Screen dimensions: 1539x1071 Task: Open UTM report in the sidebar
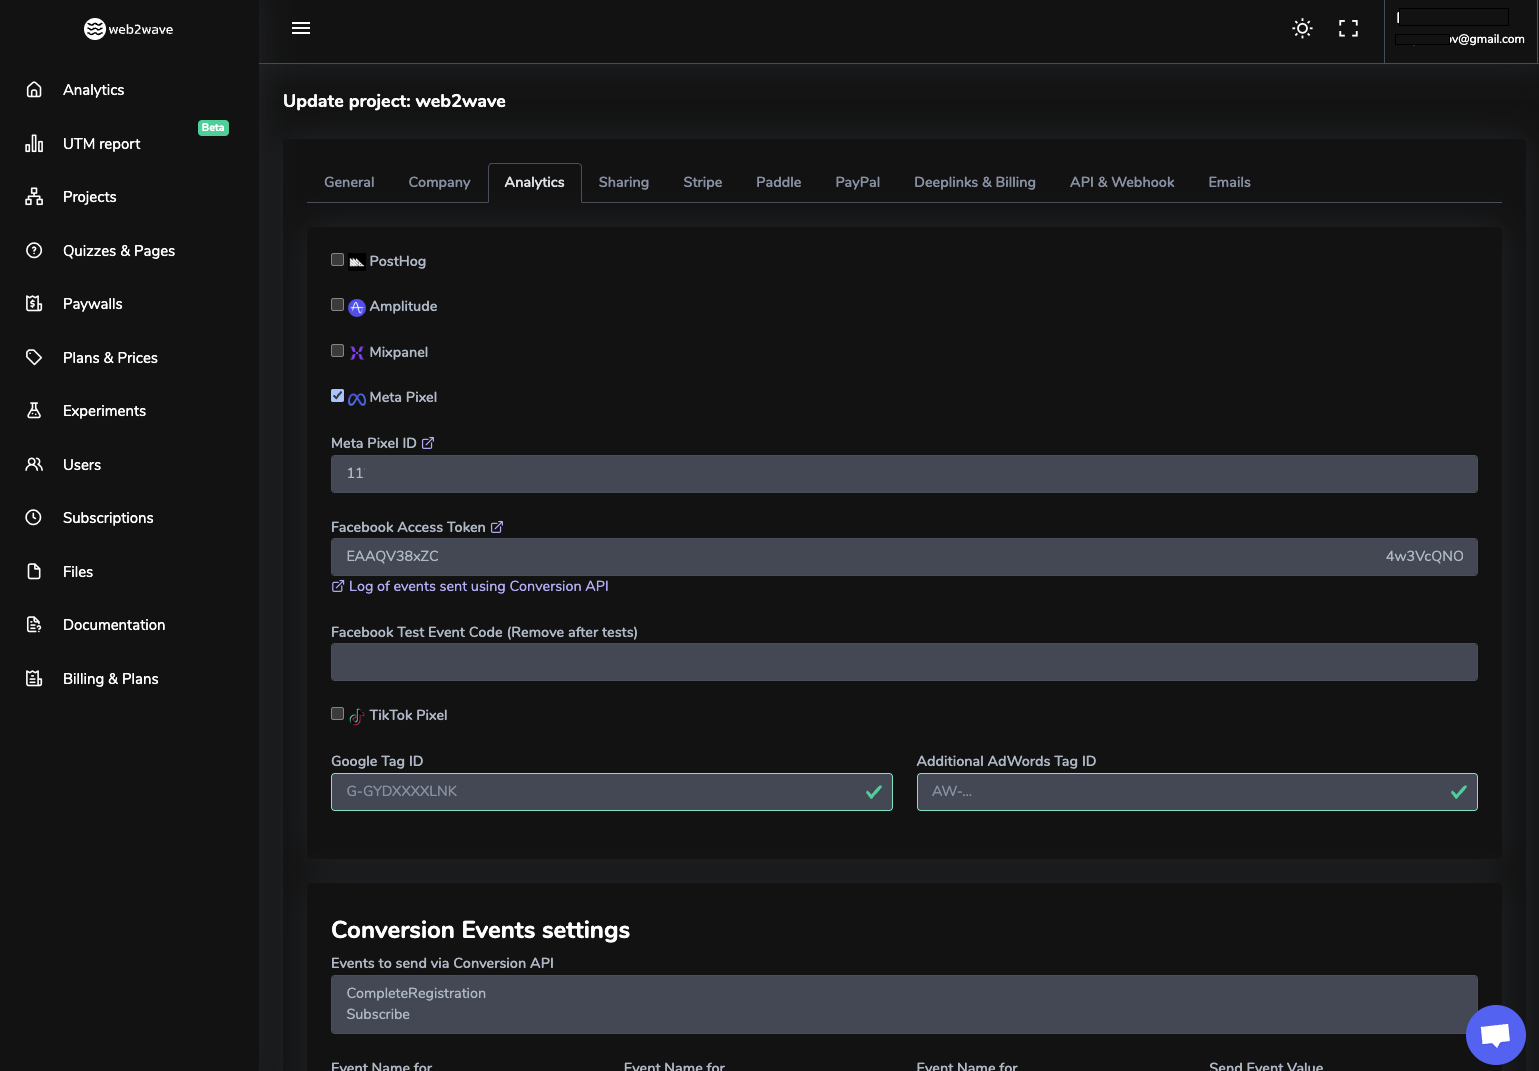[102, 144]
